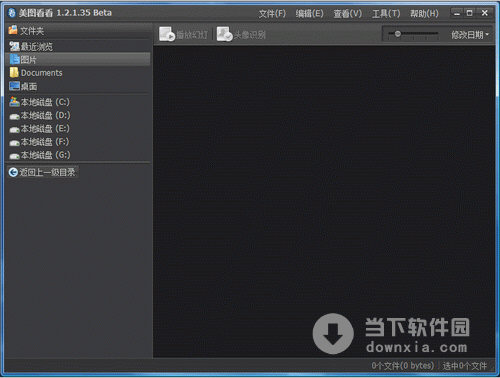Click 返回上一级目录 button text
Viewport: 500px width, 378px height.
click(47, 172)
